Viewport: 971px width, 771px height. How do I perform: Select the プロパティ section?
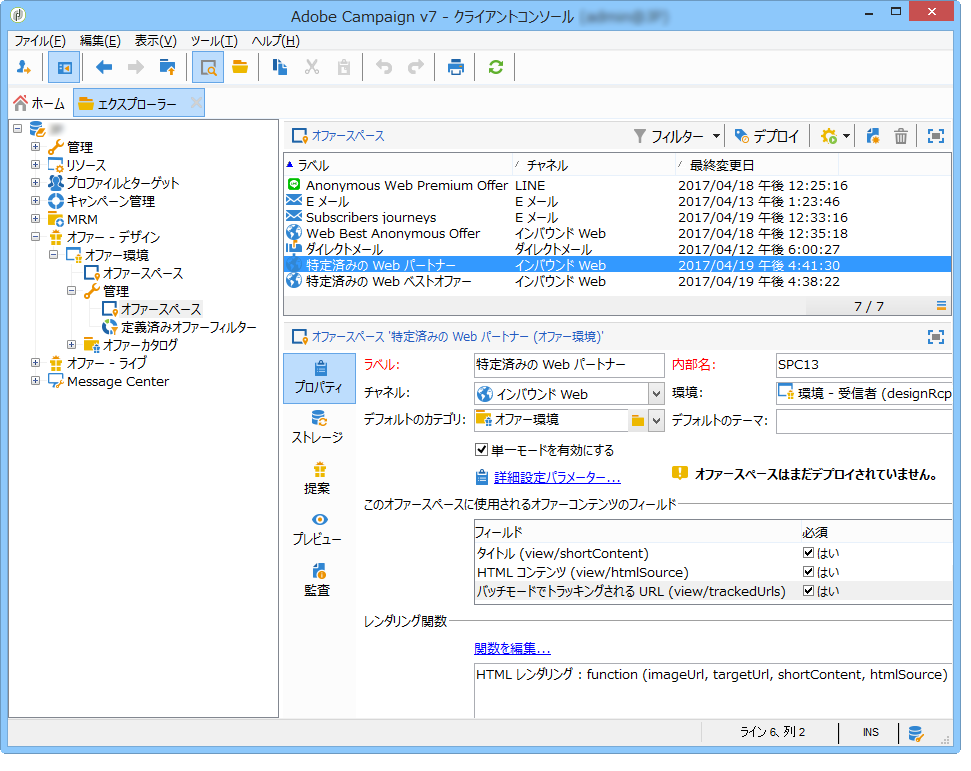319,378
